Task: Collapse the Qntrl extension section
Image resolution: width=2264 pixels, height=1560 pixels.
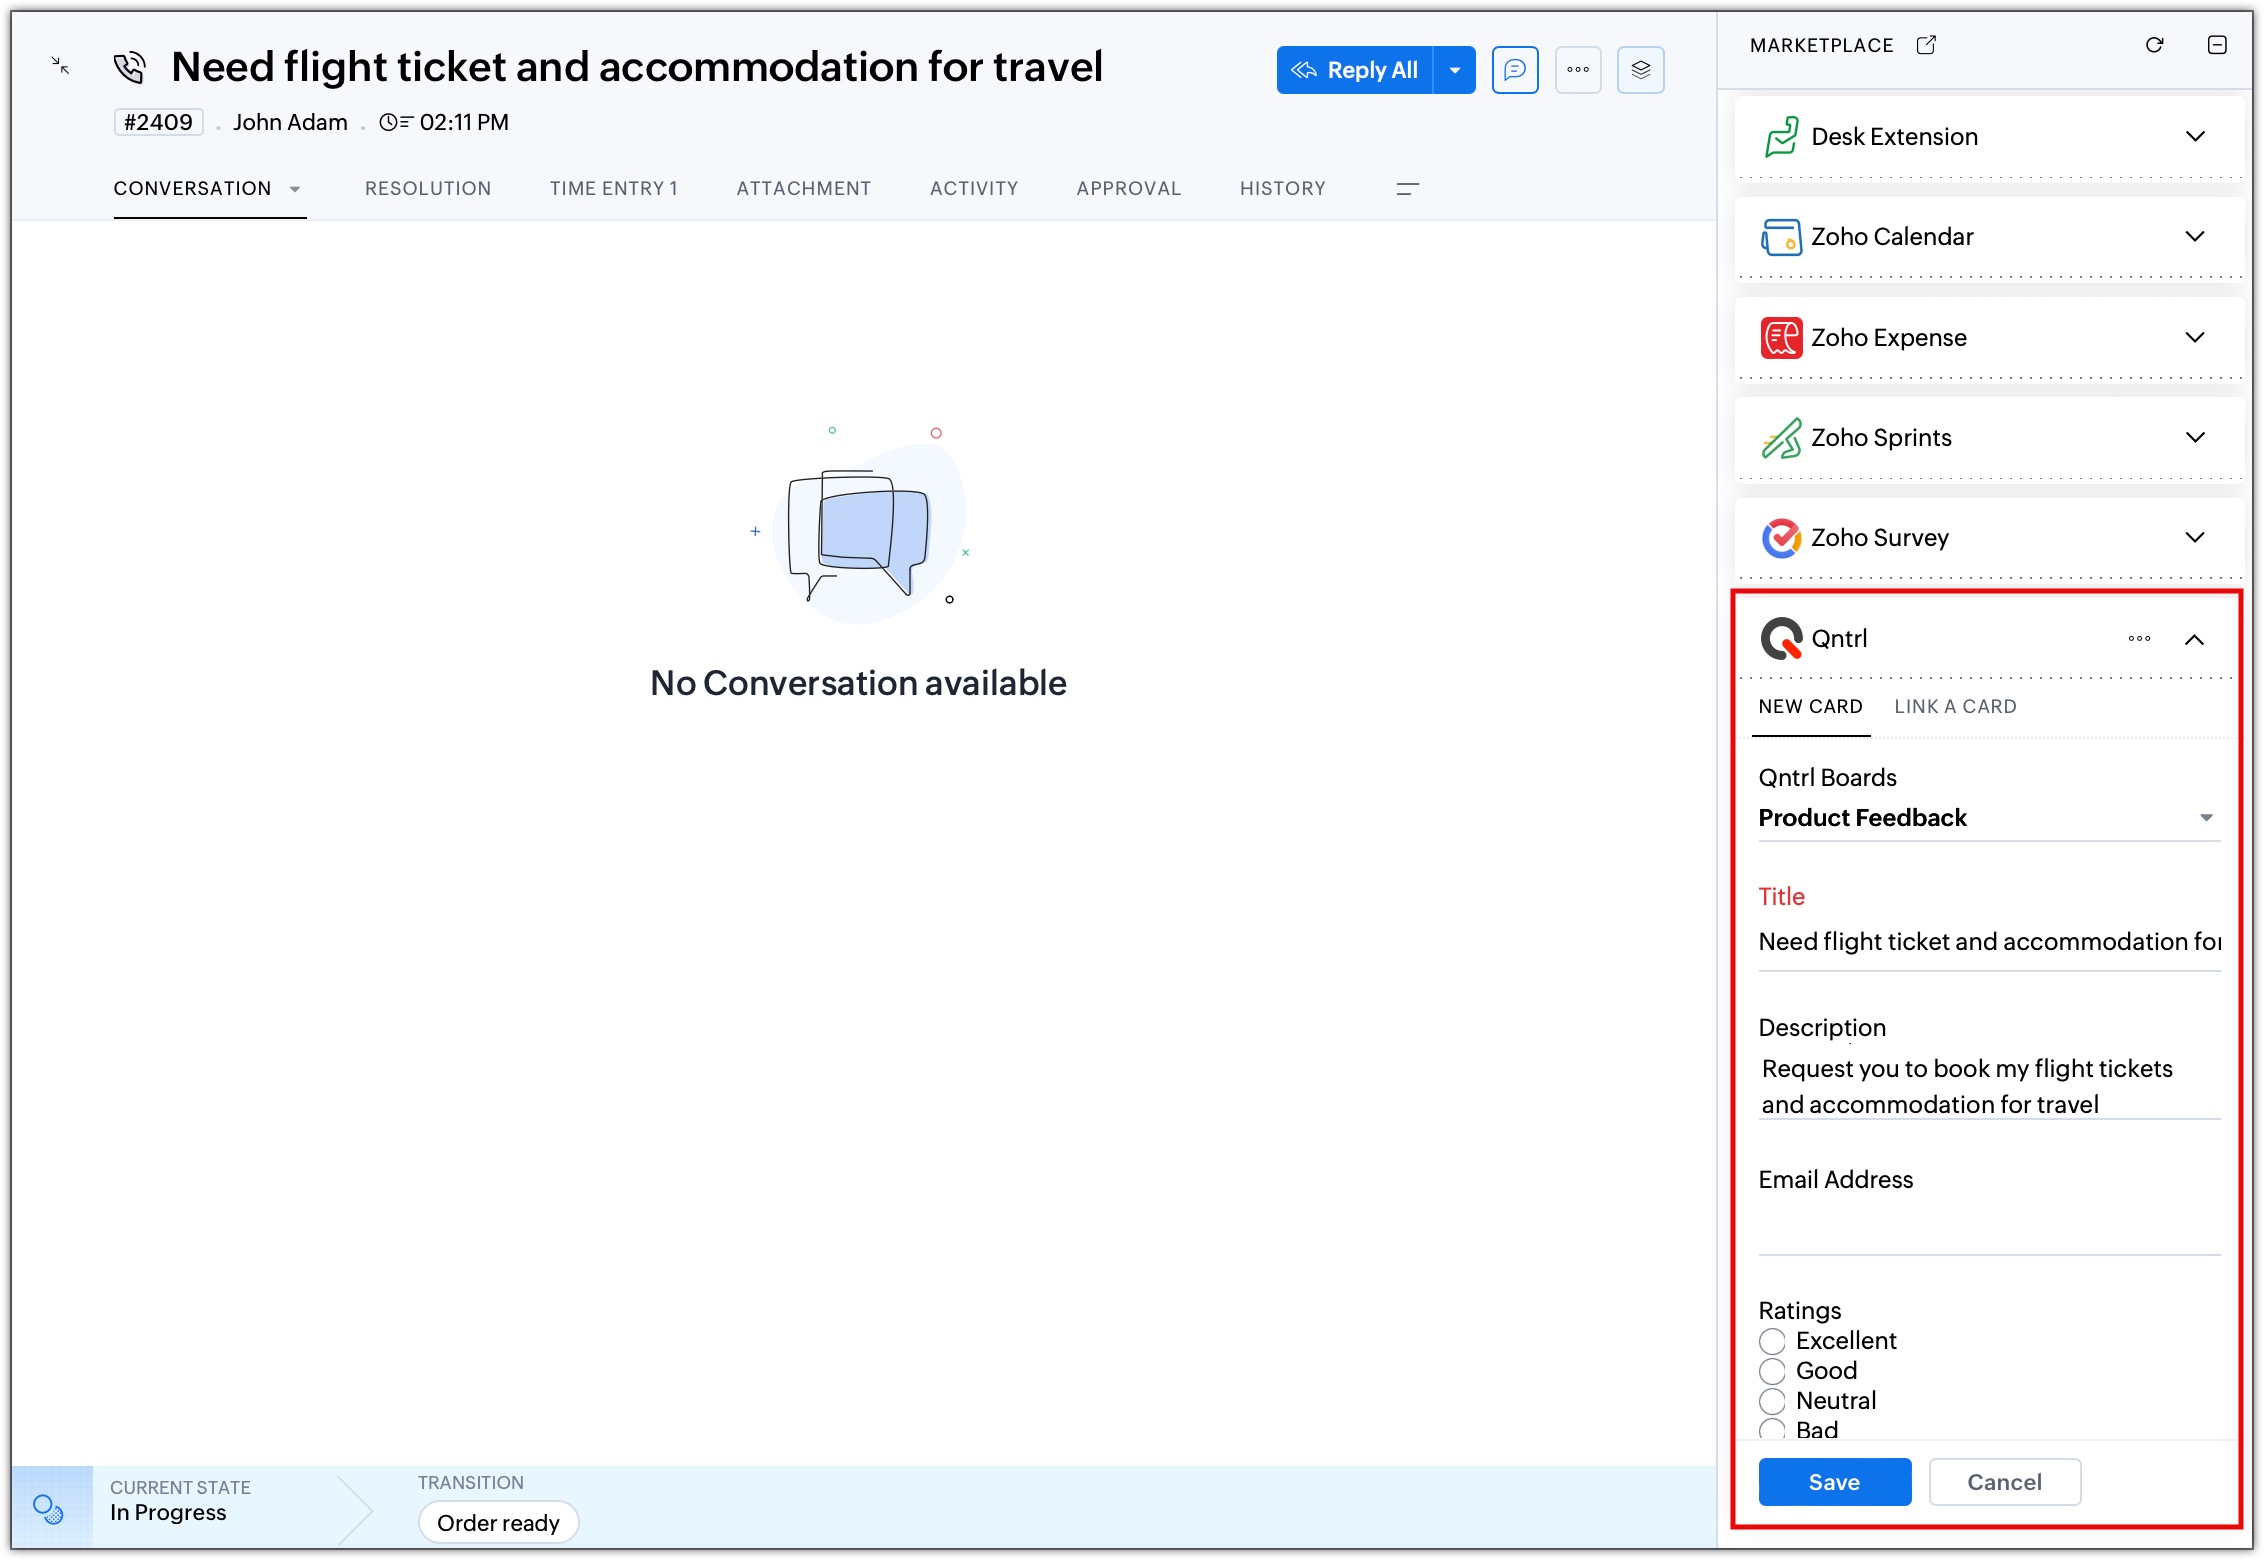Action: (2194, 640)
